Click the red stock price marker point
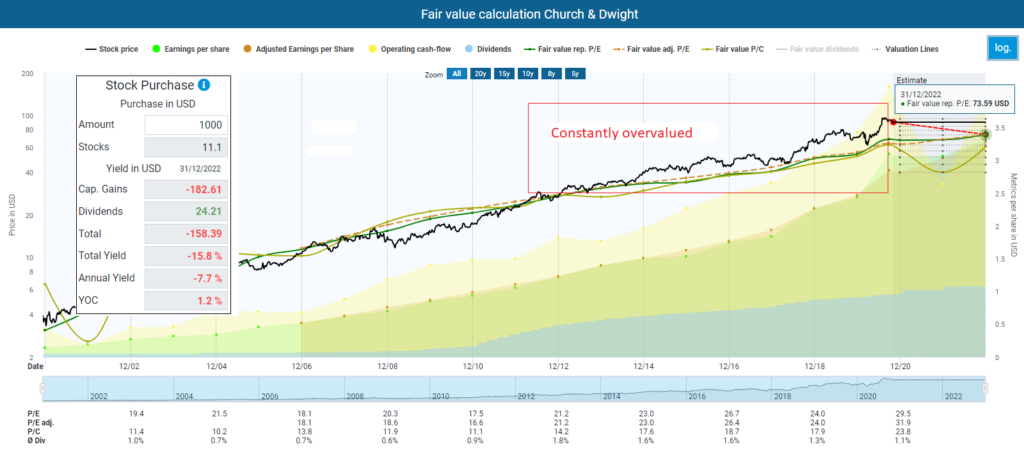Screen dimensions: 1024x449 tap(893, 122)
